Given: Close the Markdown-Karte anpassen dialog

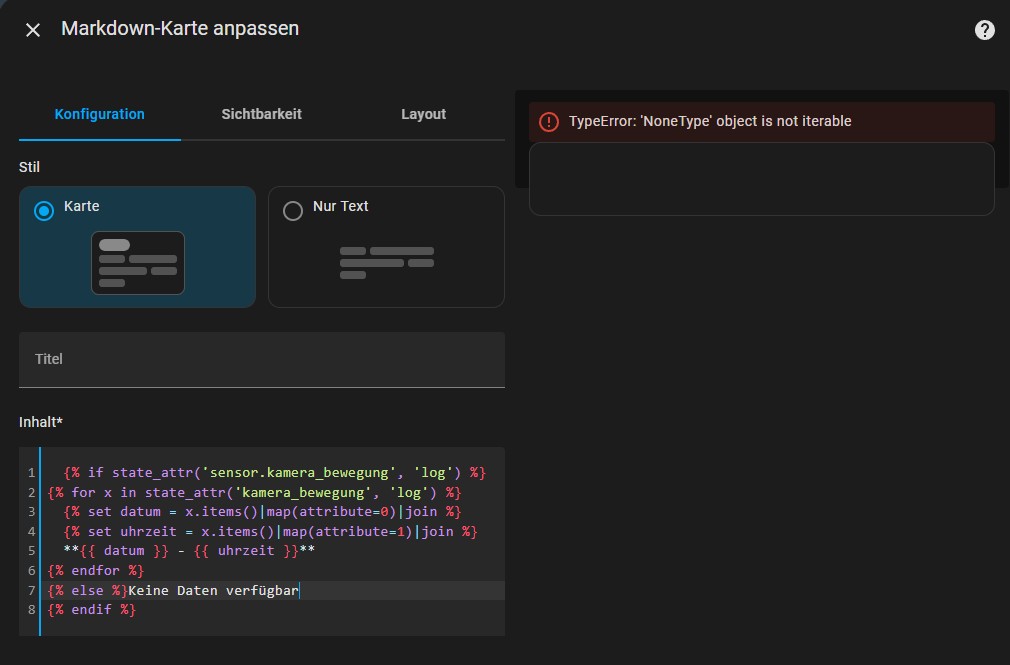Looking at the screenshot, I should 33,30.
